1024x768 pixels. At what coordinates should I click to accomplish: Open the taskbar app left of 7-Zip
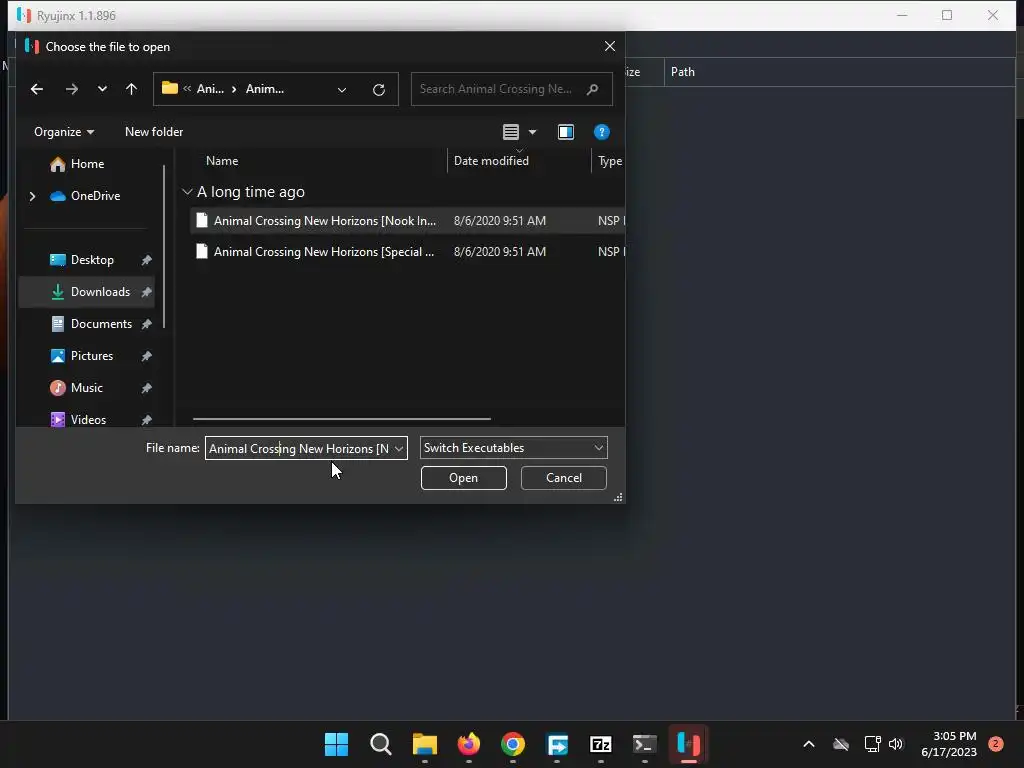click(x=557, y=744)
